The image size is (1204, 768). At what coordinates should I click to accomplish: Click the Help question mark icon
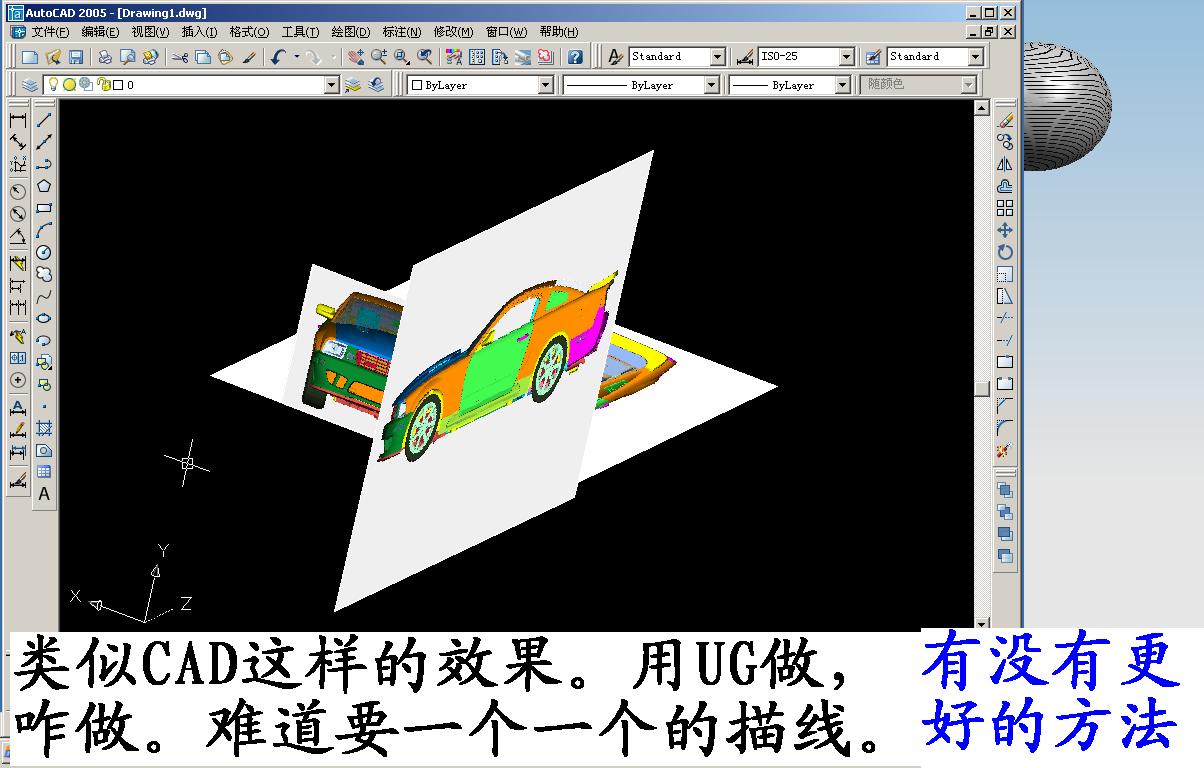point(575,57)
